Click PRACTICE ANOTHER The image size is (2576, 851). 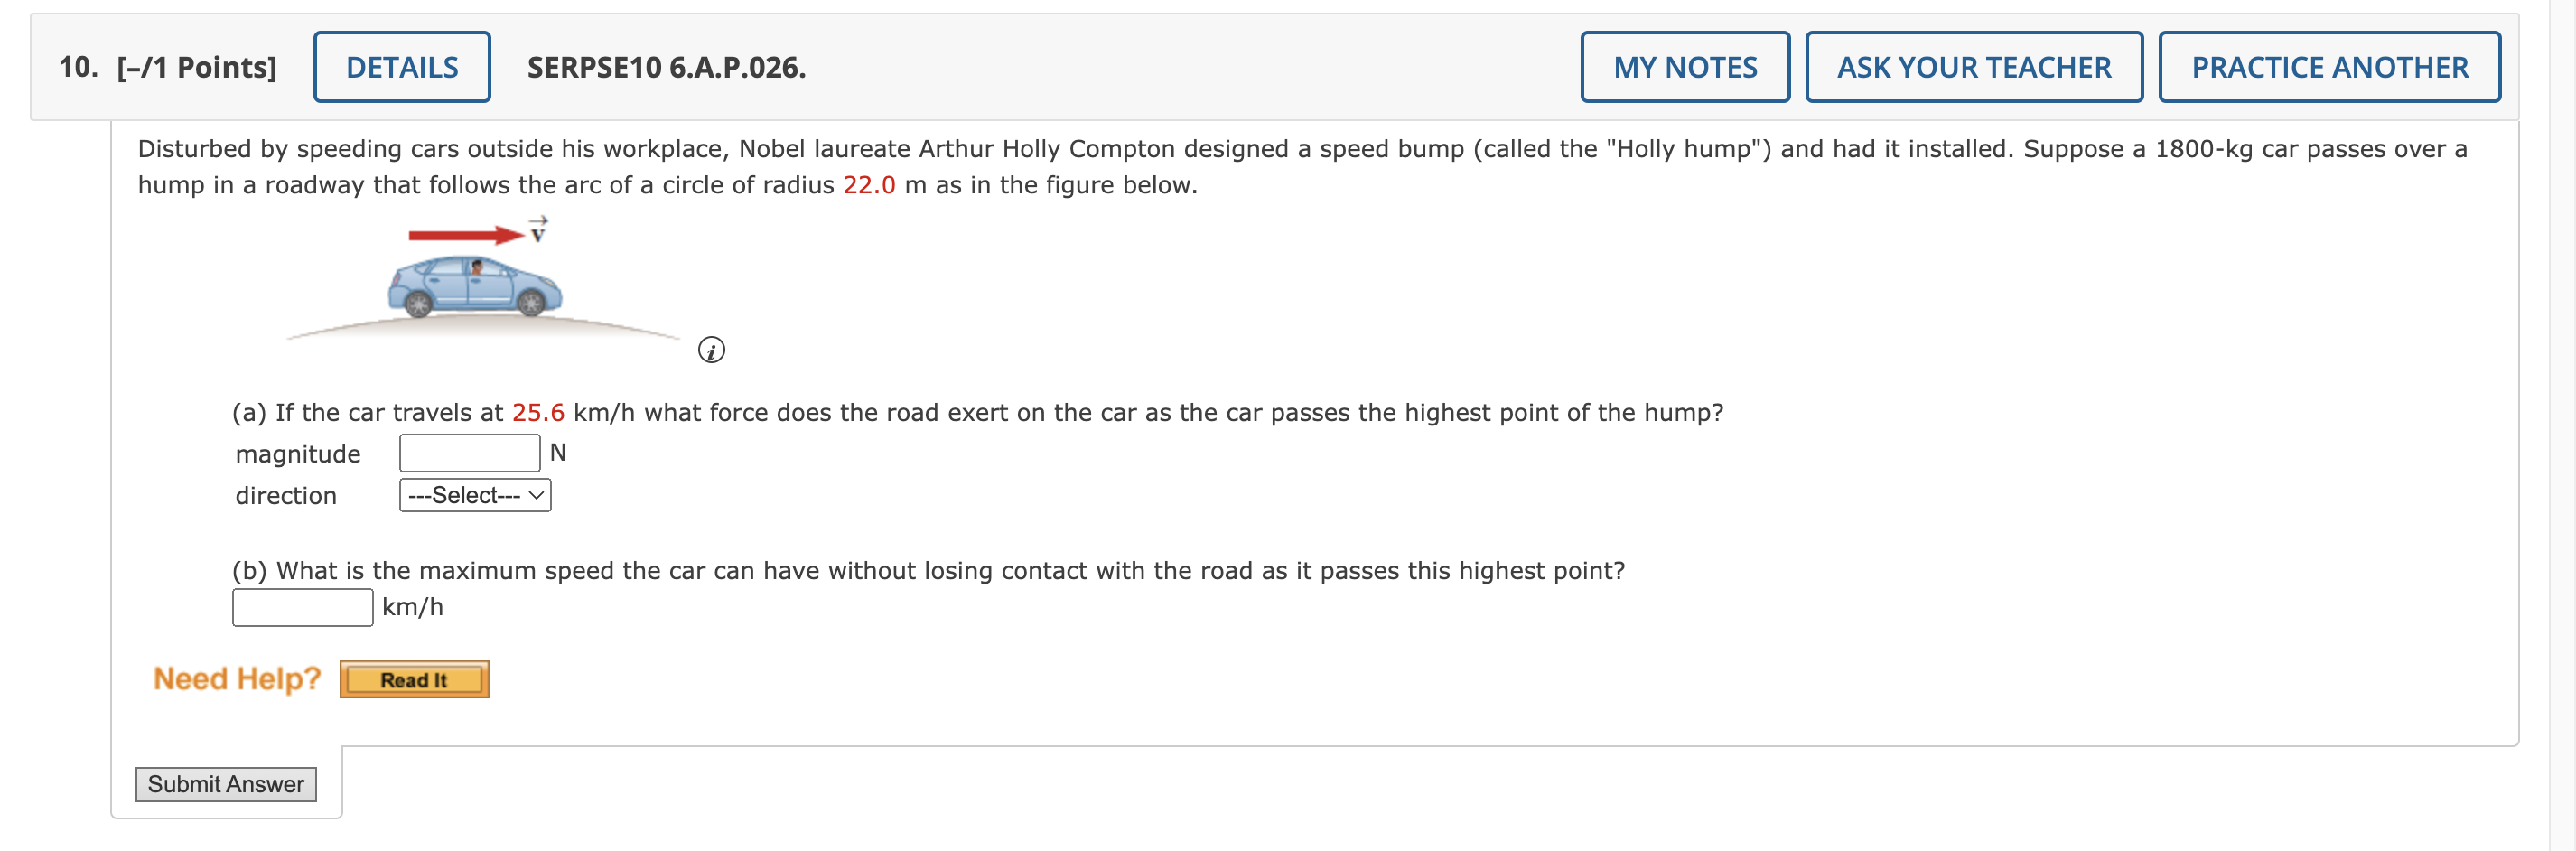pos(2328,66)
